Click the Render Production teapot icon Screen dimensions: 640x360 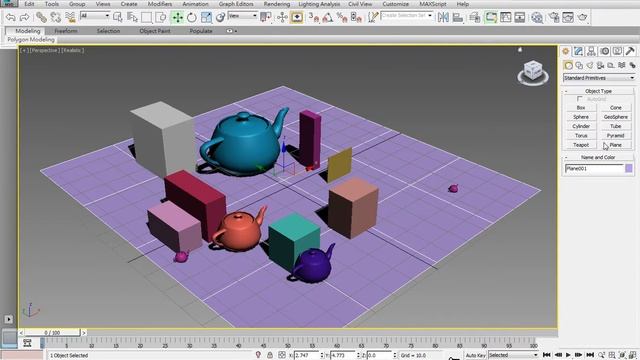[582, 17]
